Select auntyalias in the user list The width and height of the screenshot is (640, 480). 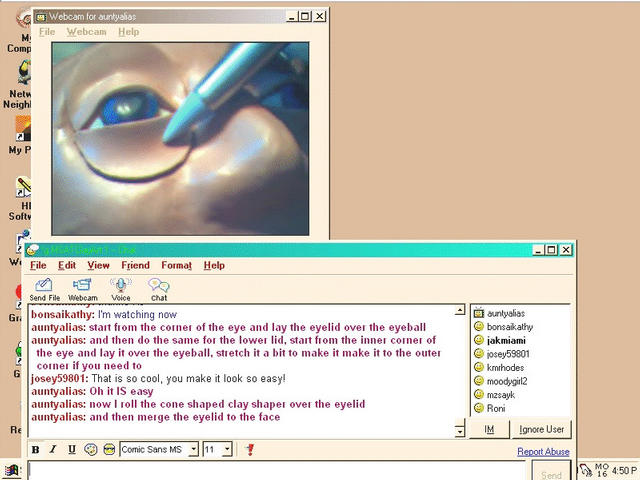(x=506, y=313)
